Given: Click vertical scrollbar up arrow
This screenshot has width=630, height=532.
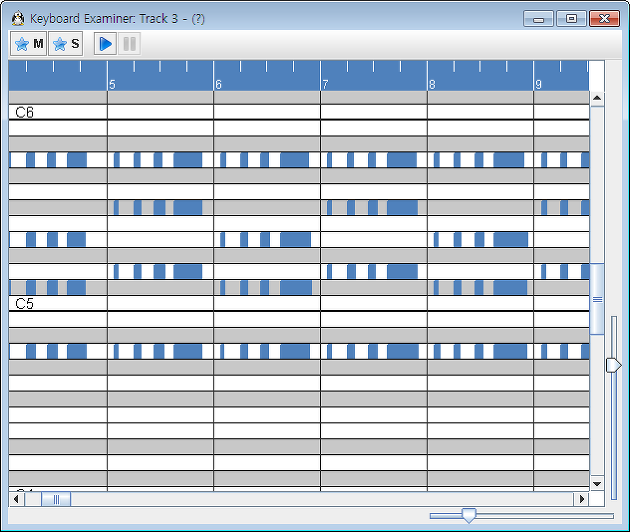Looking at the screenshot, I should (x=597, y=98).
